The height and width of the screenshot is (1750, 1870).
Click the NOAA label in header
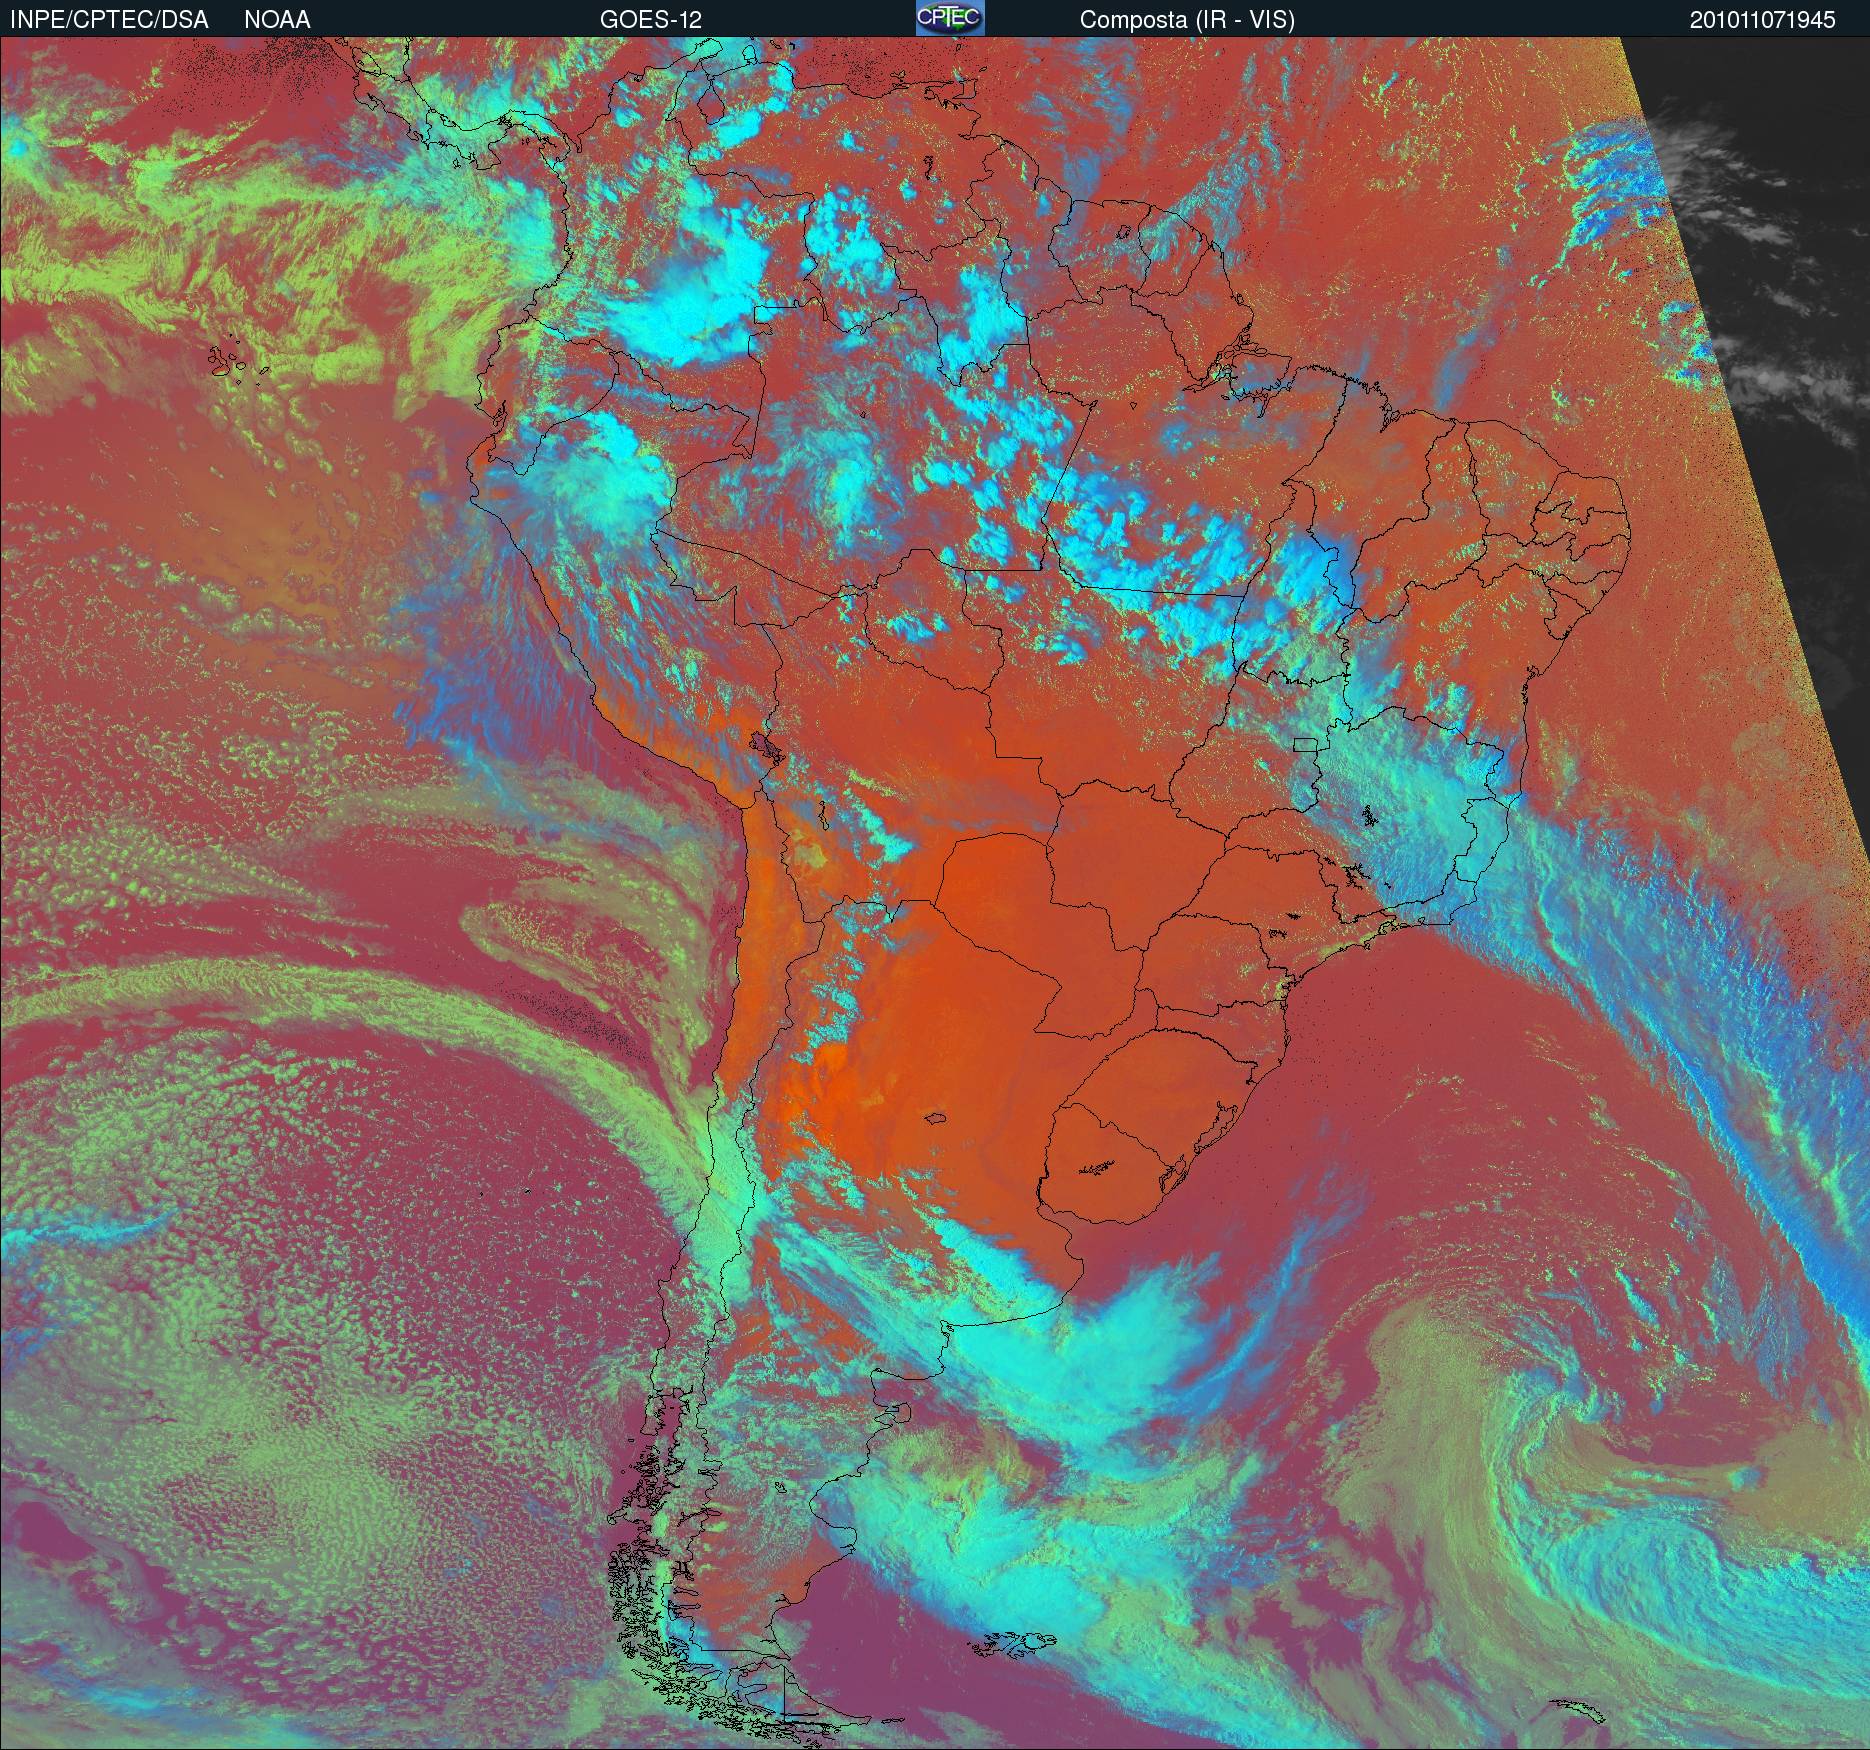click(x=277, y=20)
